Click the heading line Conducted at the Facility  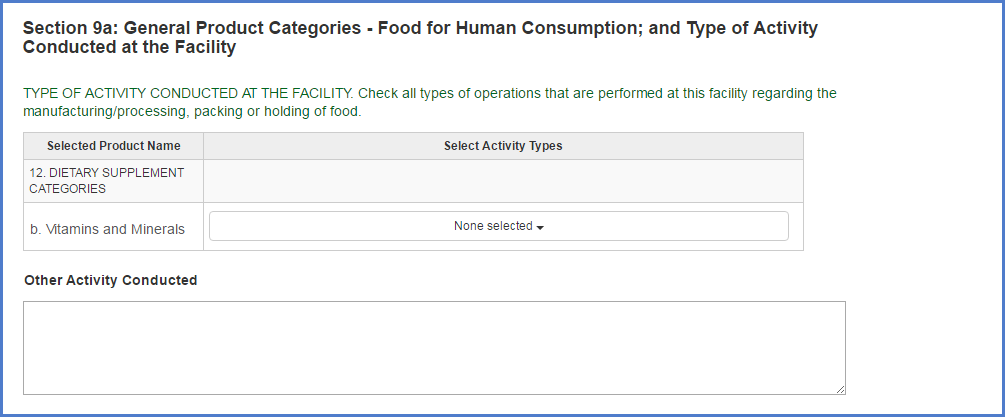coord(130,47)
